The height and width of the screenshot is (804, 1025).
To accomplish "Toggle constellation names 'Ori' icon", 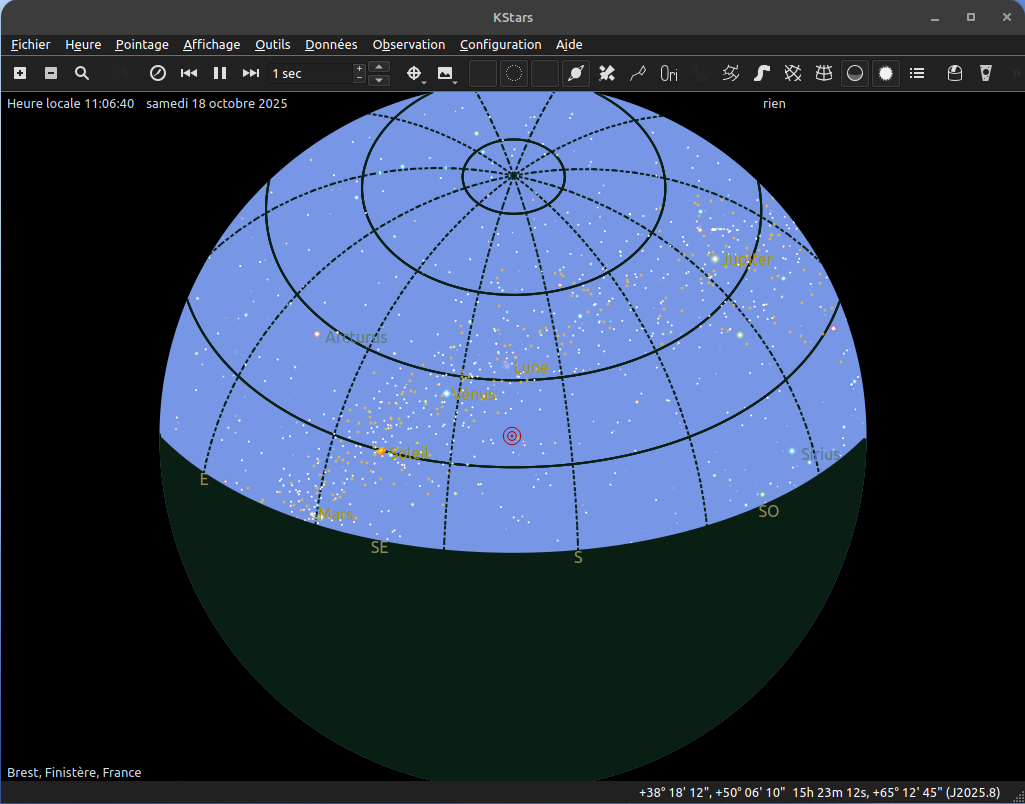I will tap(669, 73).
